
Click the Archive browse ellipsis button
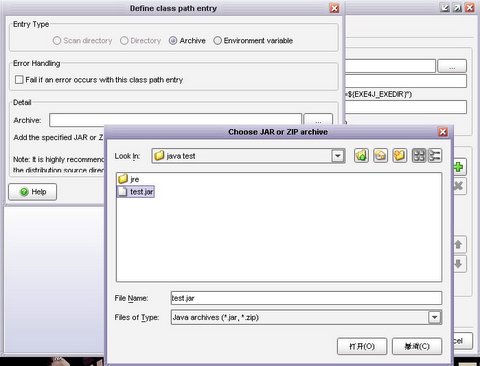click(x=318, y=120)
